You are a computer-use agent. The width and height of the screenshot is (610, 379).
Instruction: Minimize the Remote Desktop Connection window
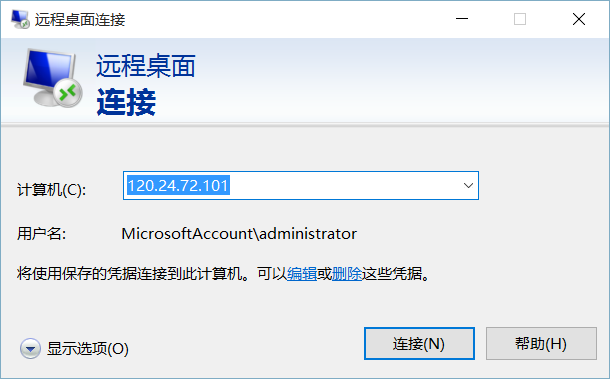tap(462, 19)
